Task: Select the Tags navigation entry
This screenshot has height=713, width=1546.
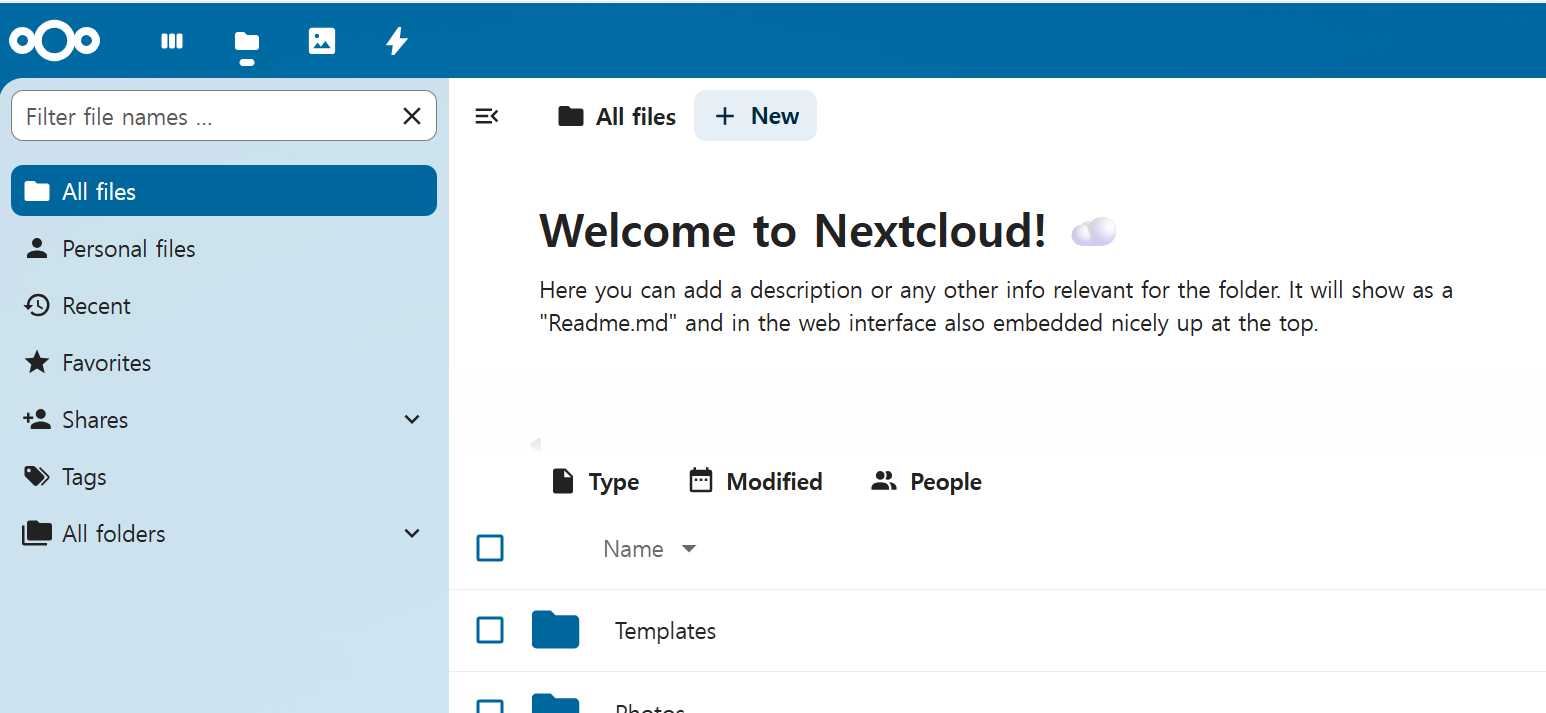Action: (224, 476)
